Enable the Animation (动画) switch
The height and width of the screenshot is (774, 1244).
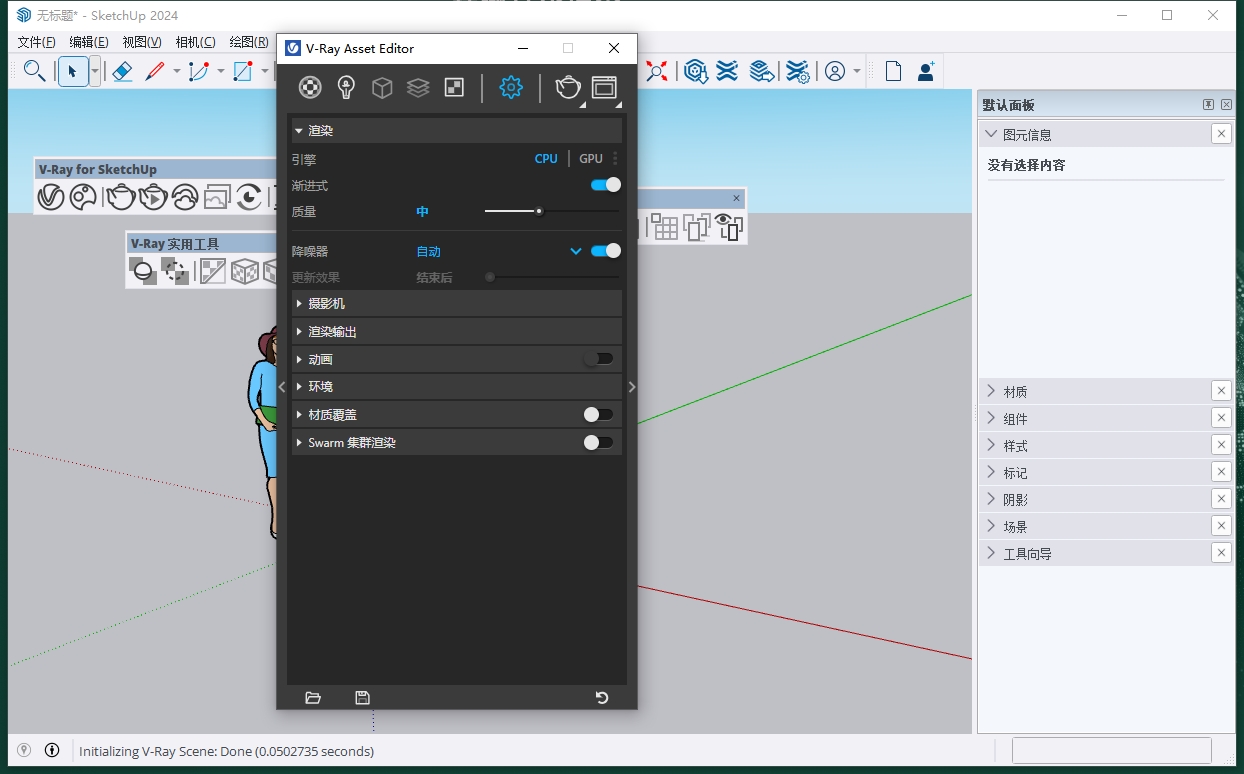(598, 359)
